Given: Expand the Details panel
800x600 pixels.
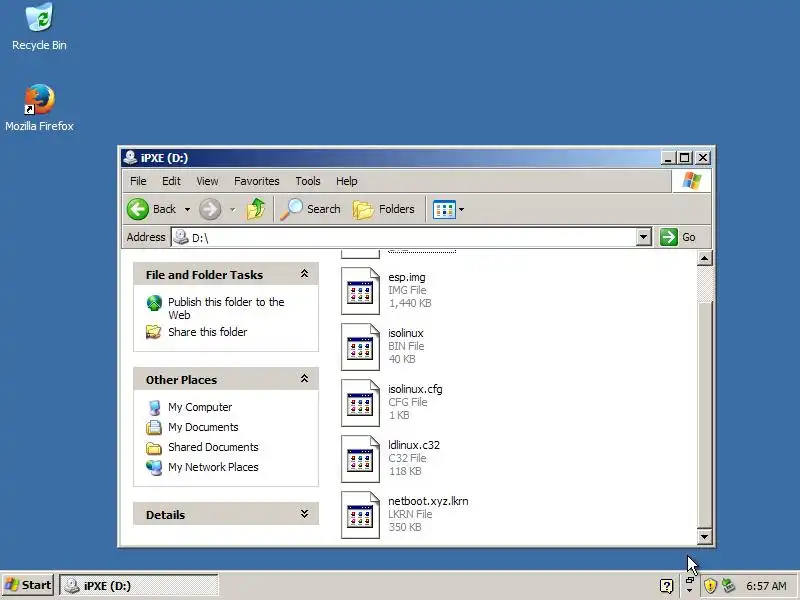Looking at the screenshot, I should (304, 514).
